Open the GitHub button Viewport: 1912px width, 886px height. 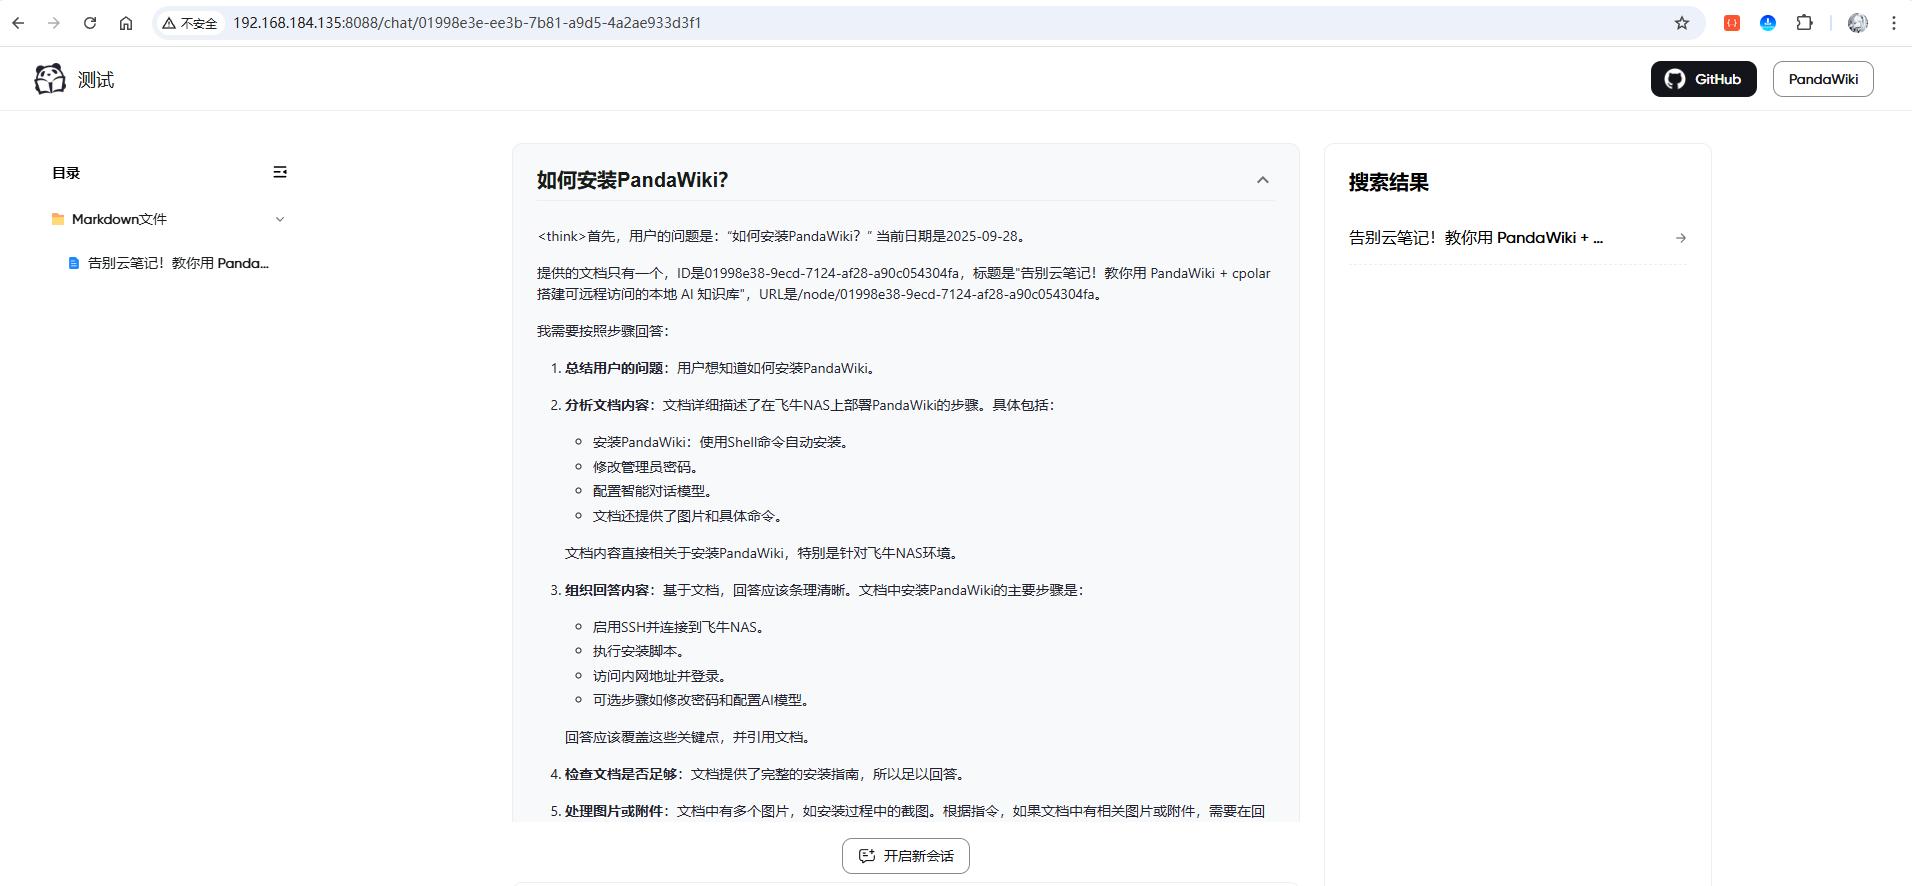[x=1702, y=79]
